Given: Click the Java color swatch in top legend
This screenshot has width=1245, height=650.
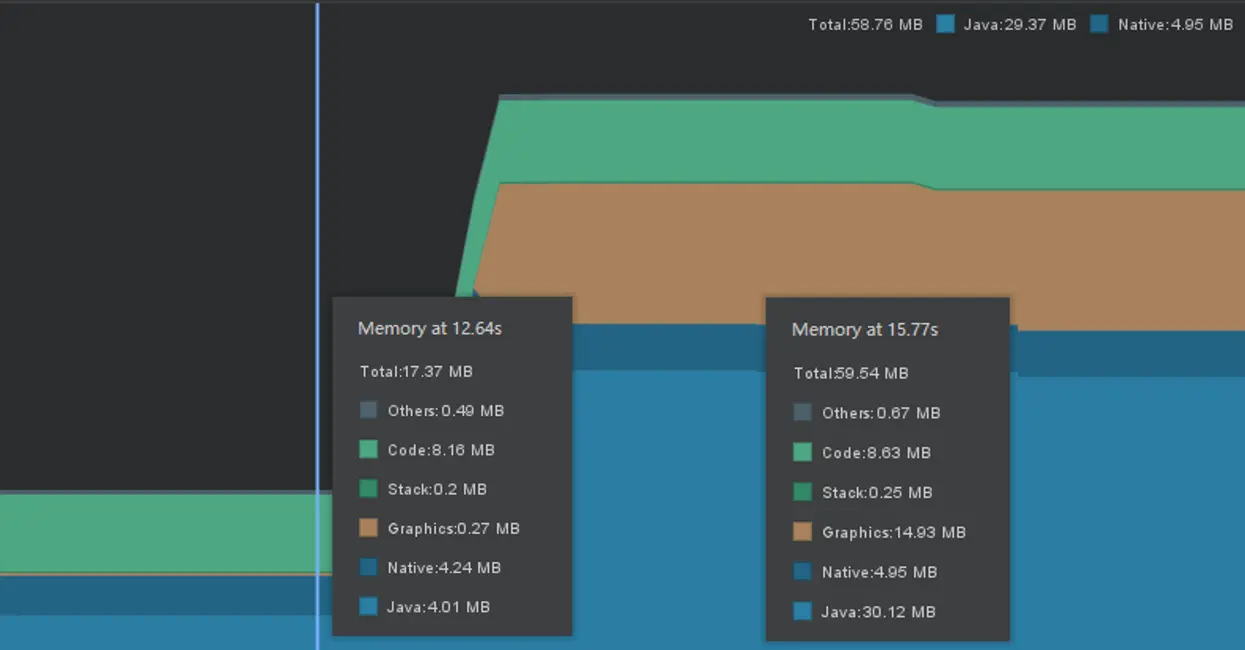Looking at the screenshot, I should click(x=946, y=24).
